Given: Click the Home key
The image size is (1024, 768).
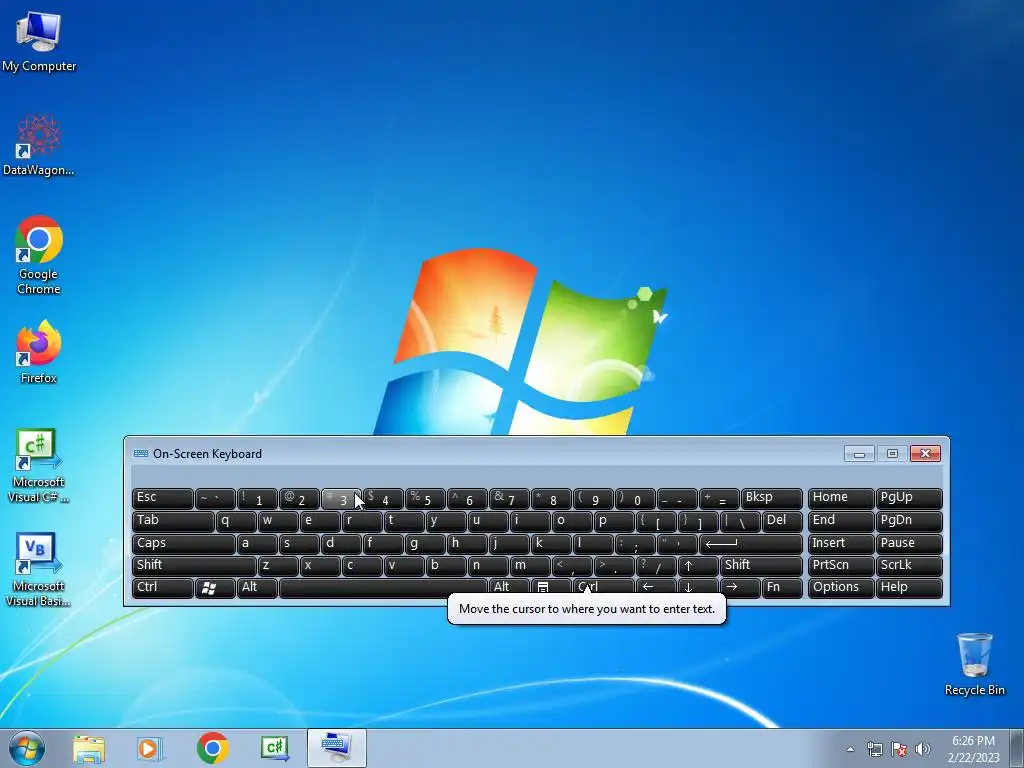Looking at the screenshot, I should (840, 499).
